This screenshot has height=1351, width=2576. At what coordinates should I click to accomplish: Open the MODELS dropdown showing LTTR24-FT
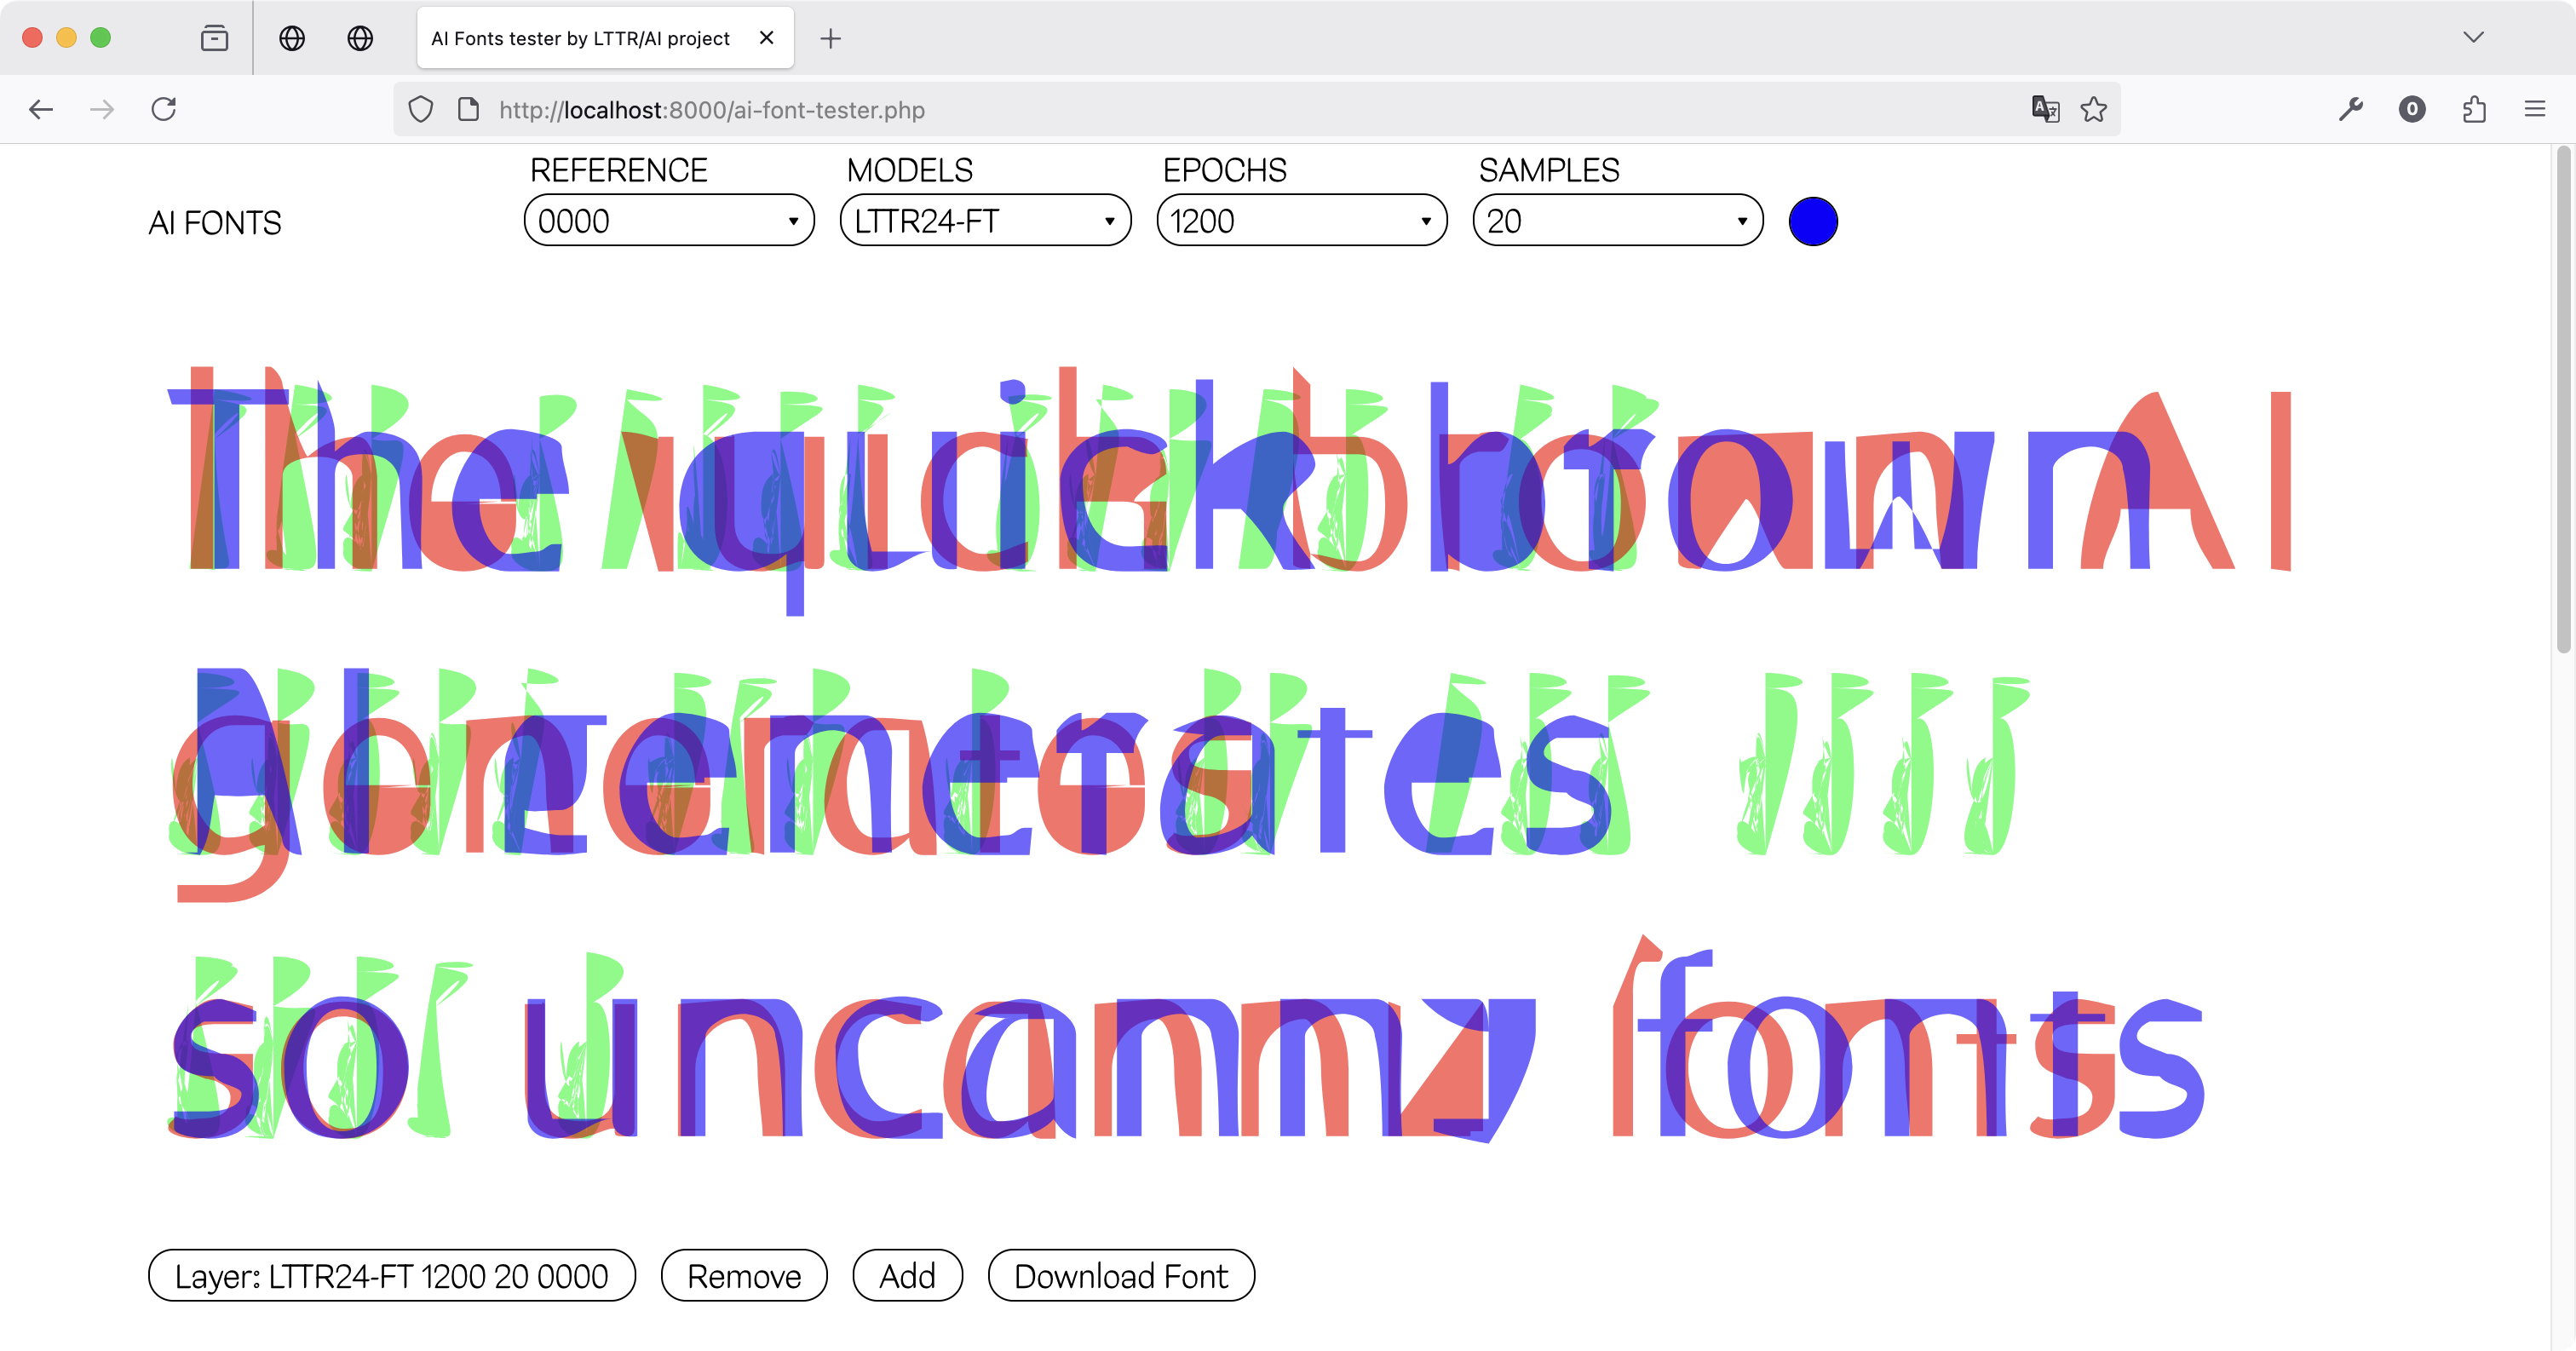[985, 220]
